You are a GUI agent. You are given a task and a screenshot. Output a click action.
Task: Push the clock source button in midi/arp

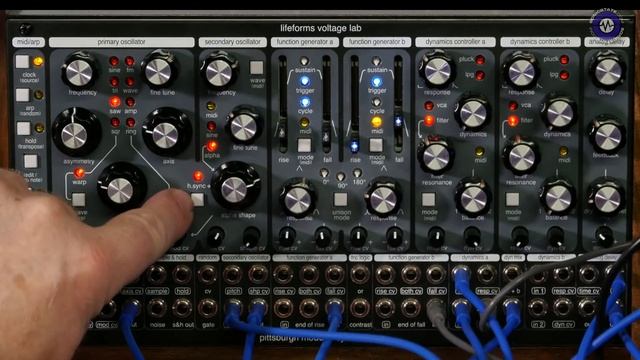pos(22,62)
